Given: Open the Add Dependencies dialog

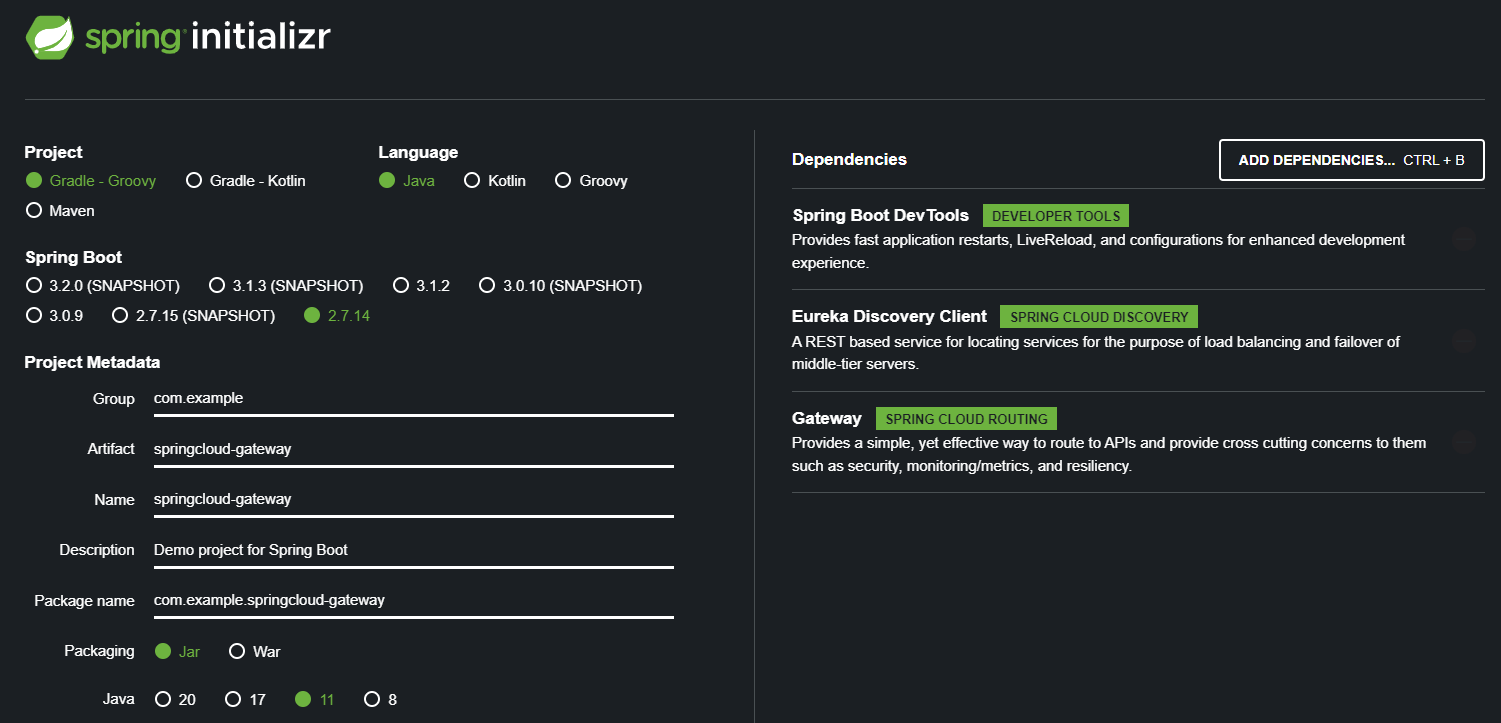Looking at the screenshot, I should click(1352, 160).
